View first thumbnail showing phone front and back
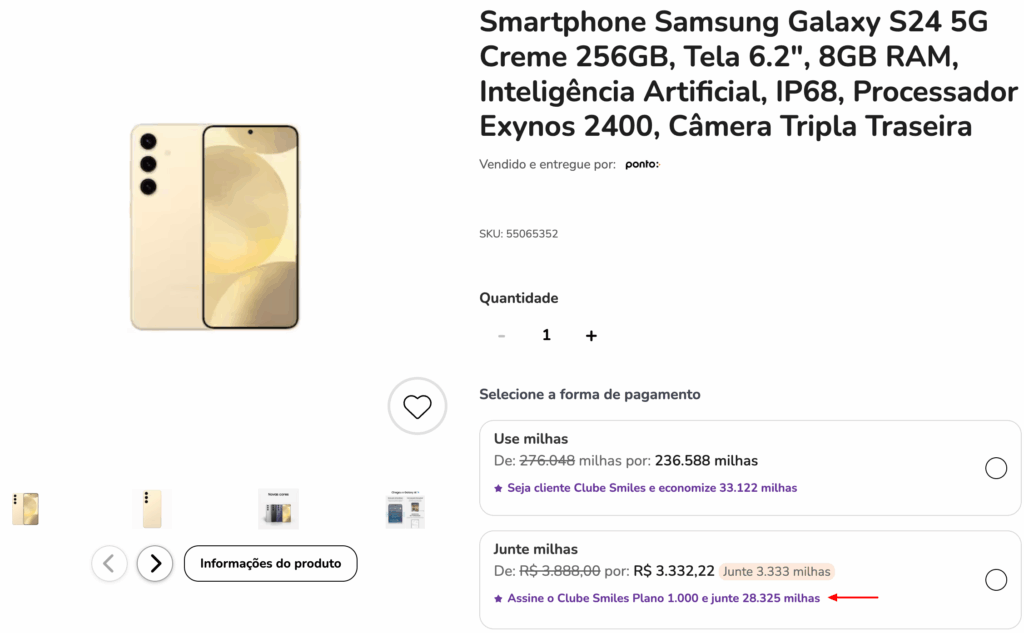 click(25, 508)
